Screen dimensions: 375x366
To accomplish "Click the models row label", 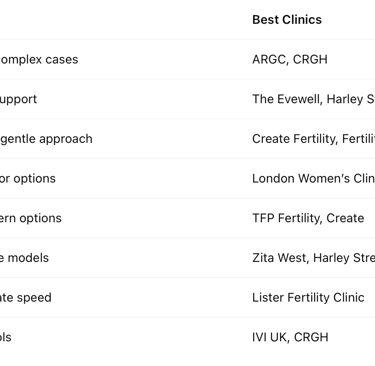I will tap(24, 258).
